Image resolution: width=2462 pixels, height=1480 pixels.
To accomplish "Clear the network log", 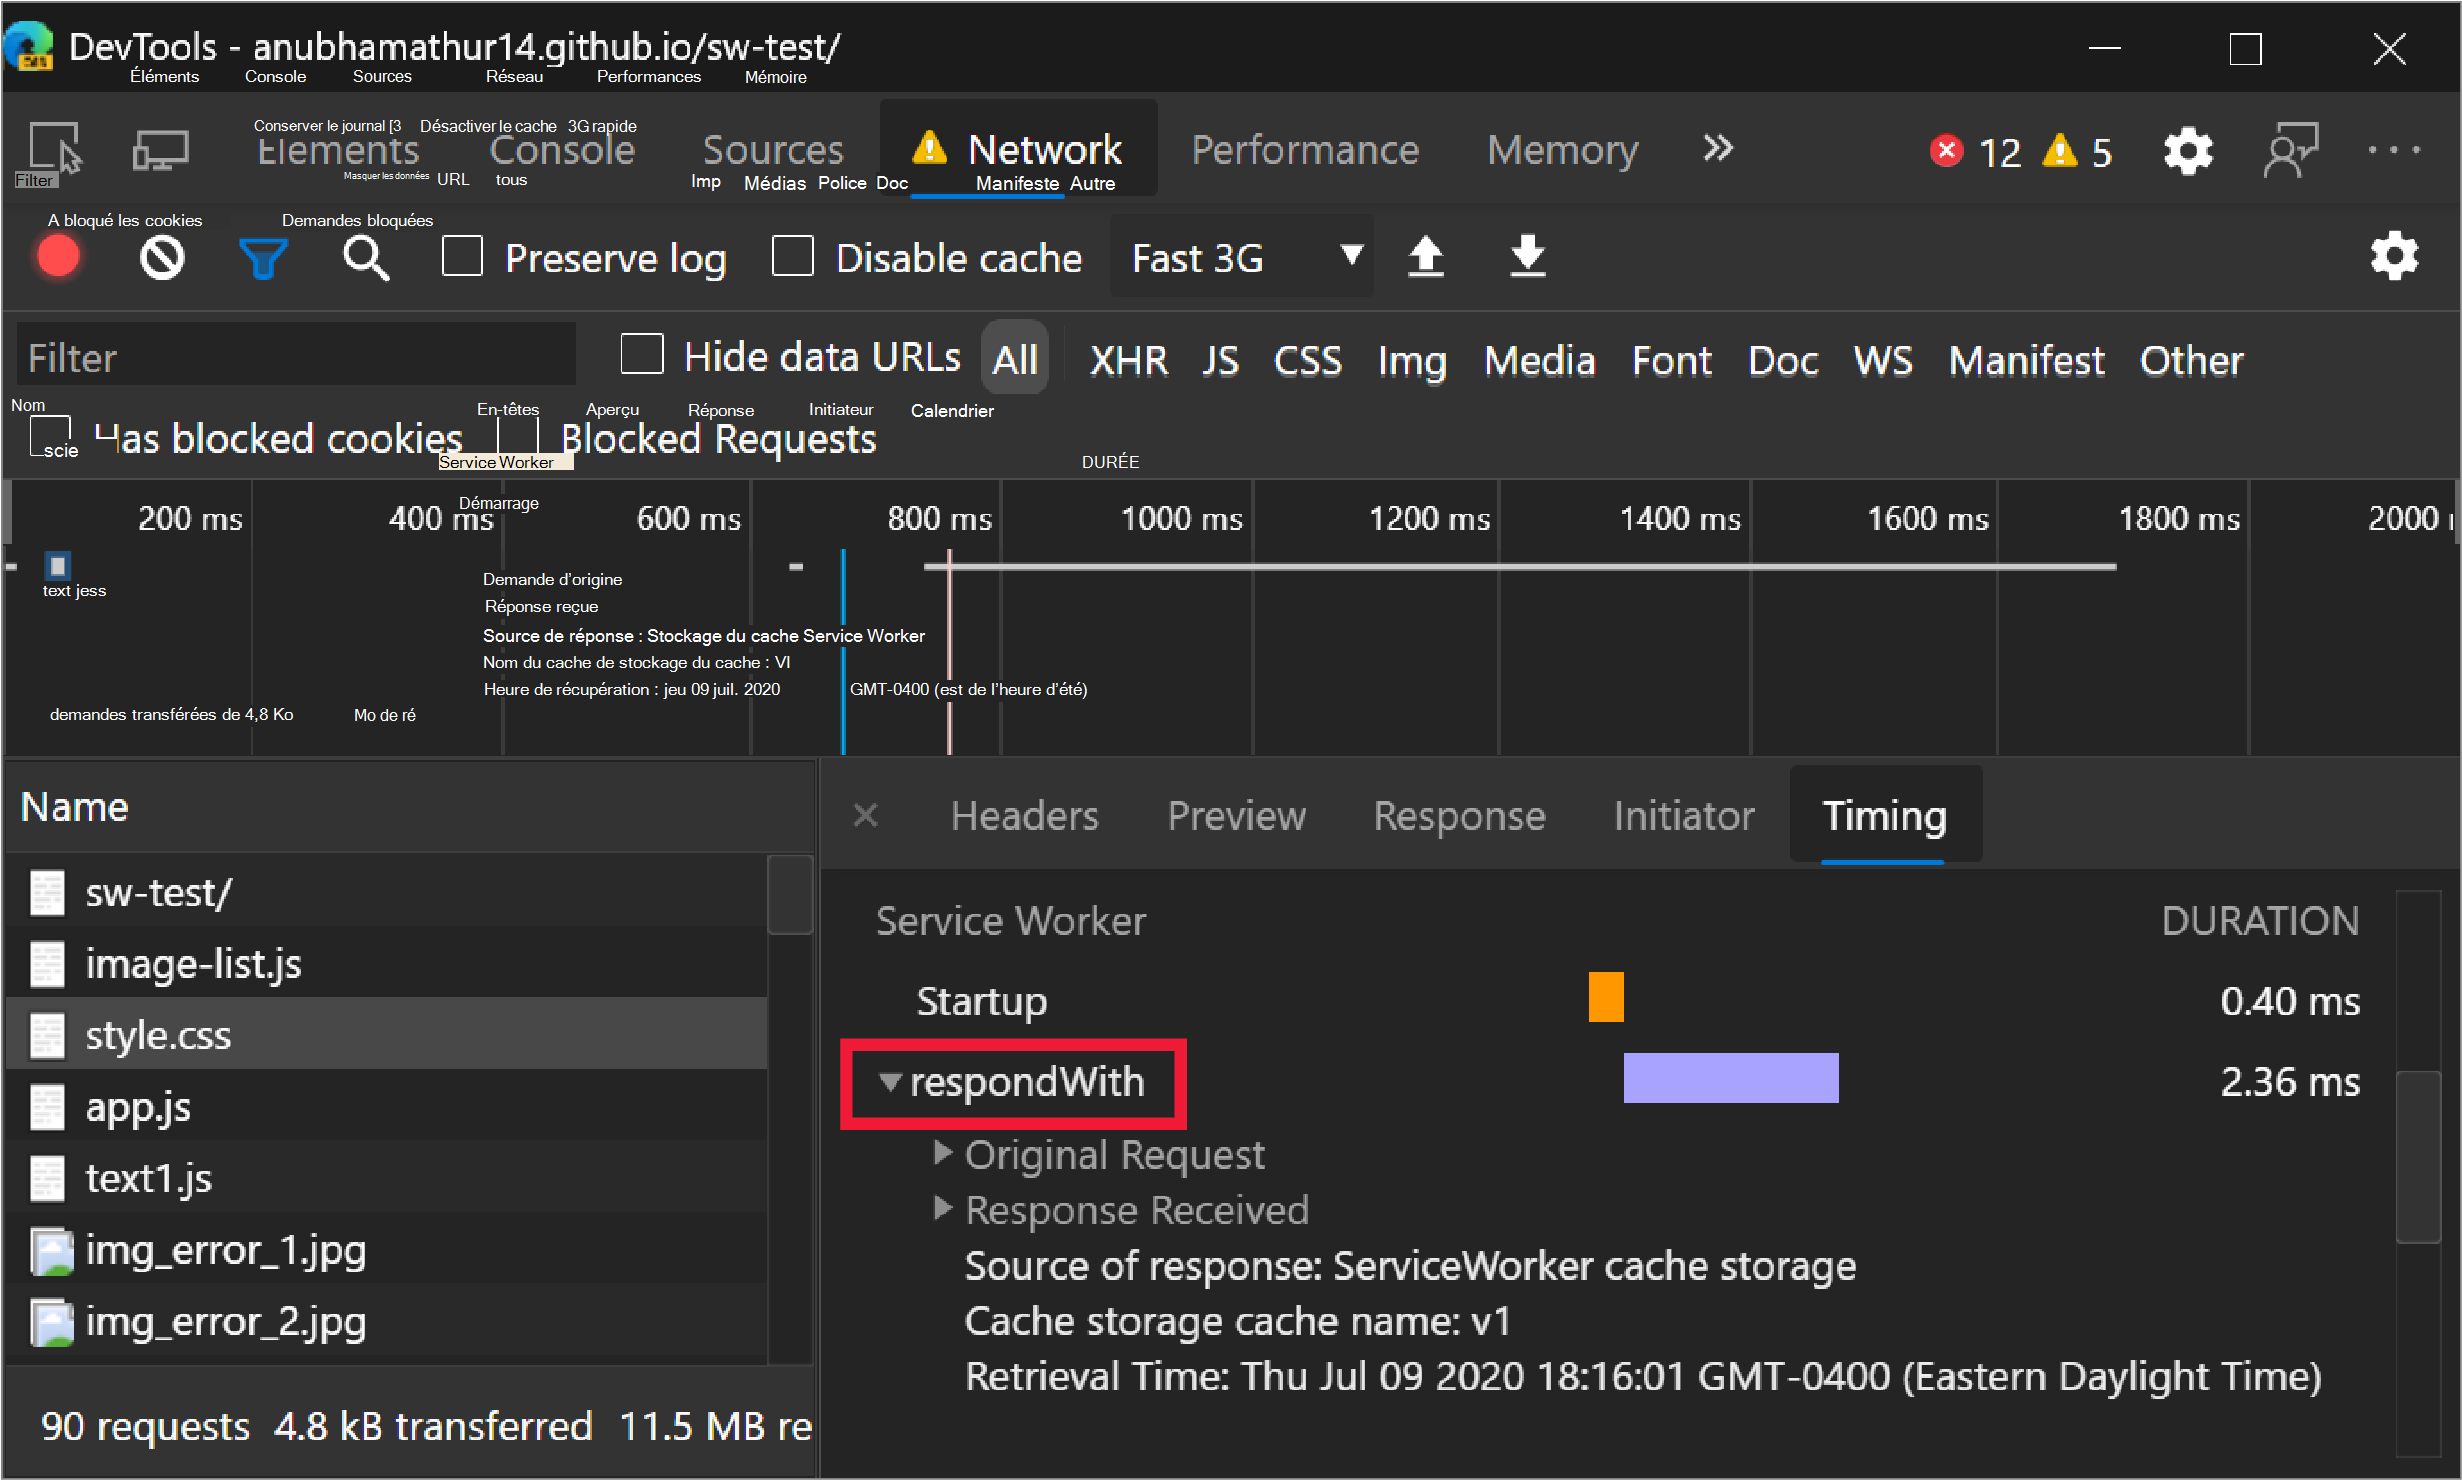I will point(162,257).
